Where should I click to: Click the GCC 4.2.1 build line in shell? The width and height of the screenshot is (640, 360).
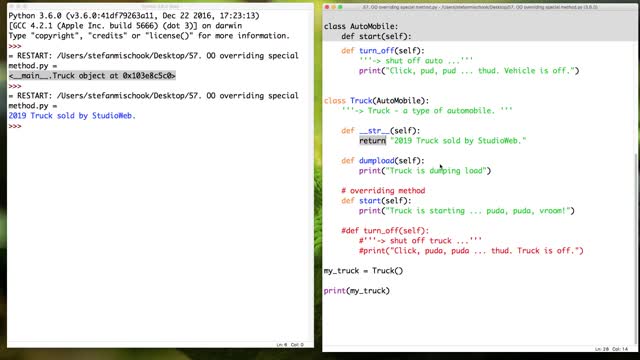coord(125,26)
